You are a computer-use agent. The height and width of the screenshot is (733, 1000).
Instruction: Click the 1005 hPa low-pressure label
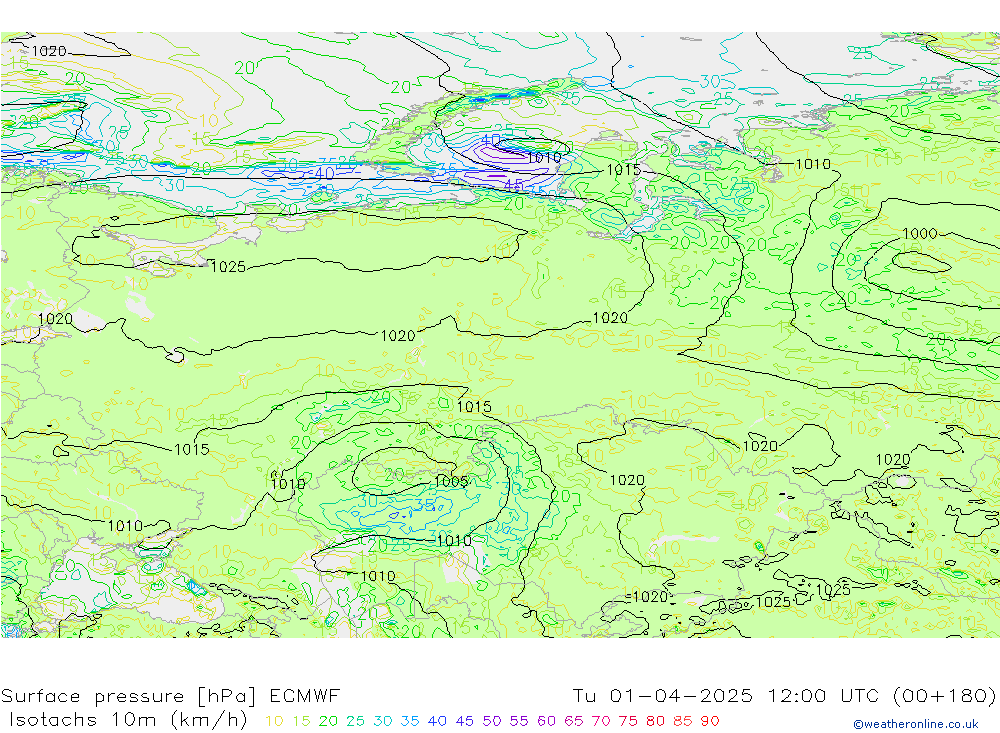[x=451, y=482]
